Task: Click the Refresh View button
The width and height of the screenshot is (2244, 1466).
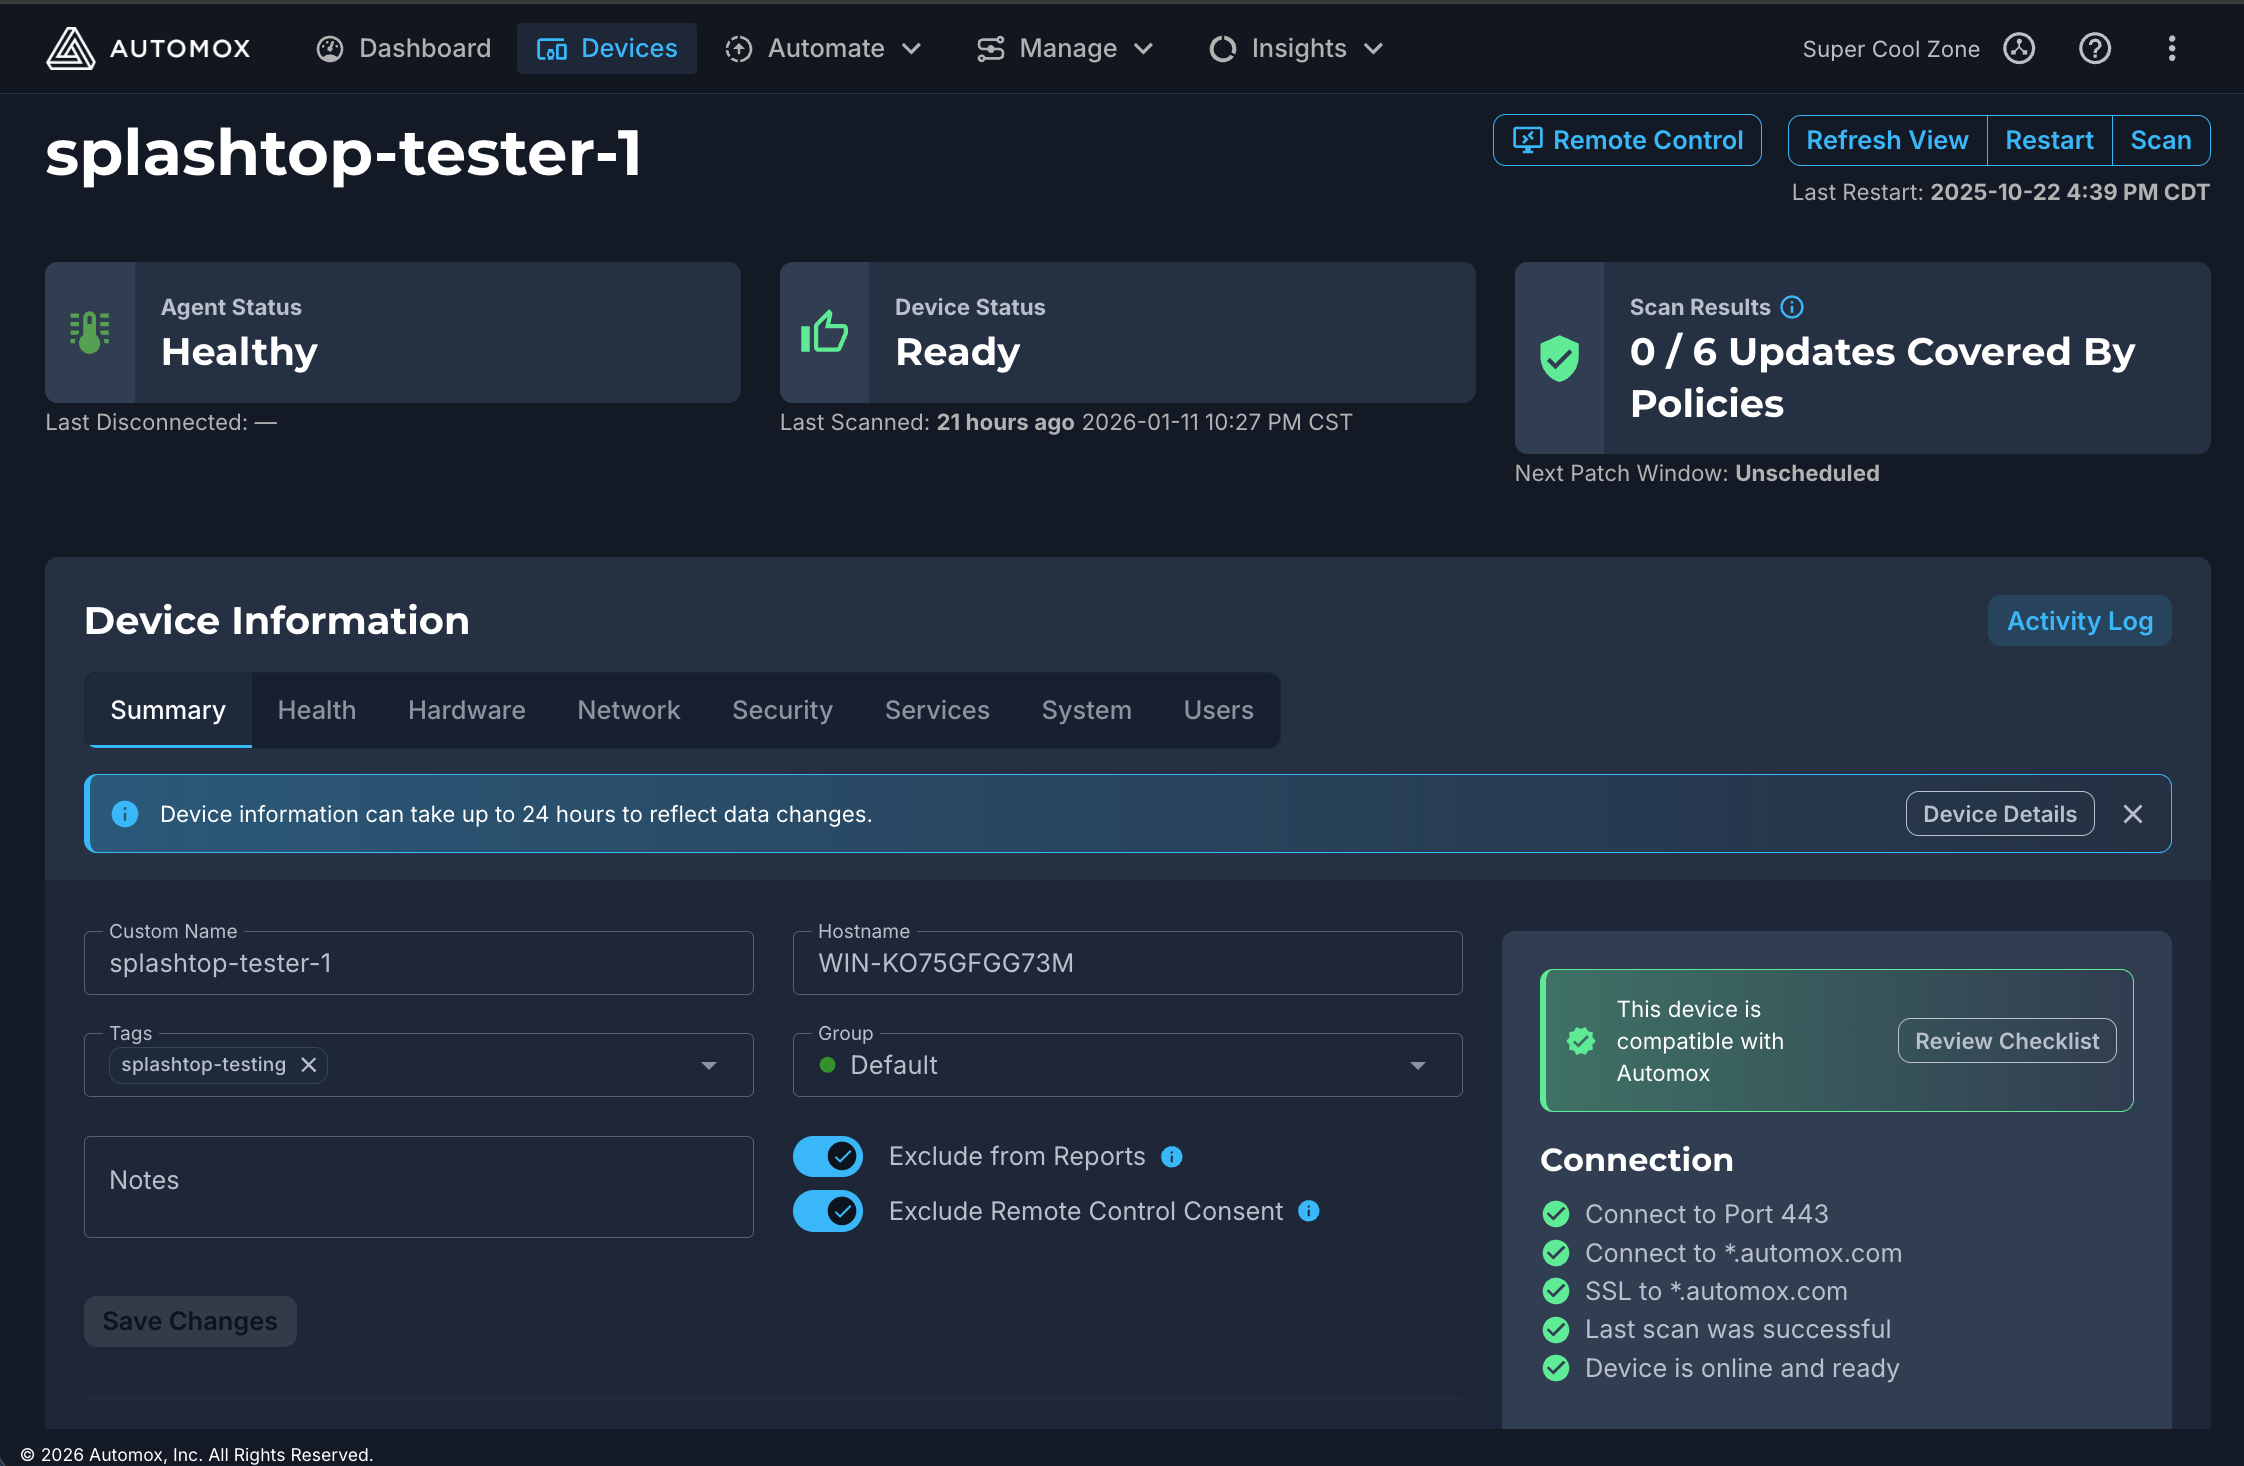Action: coord(1887,140)
